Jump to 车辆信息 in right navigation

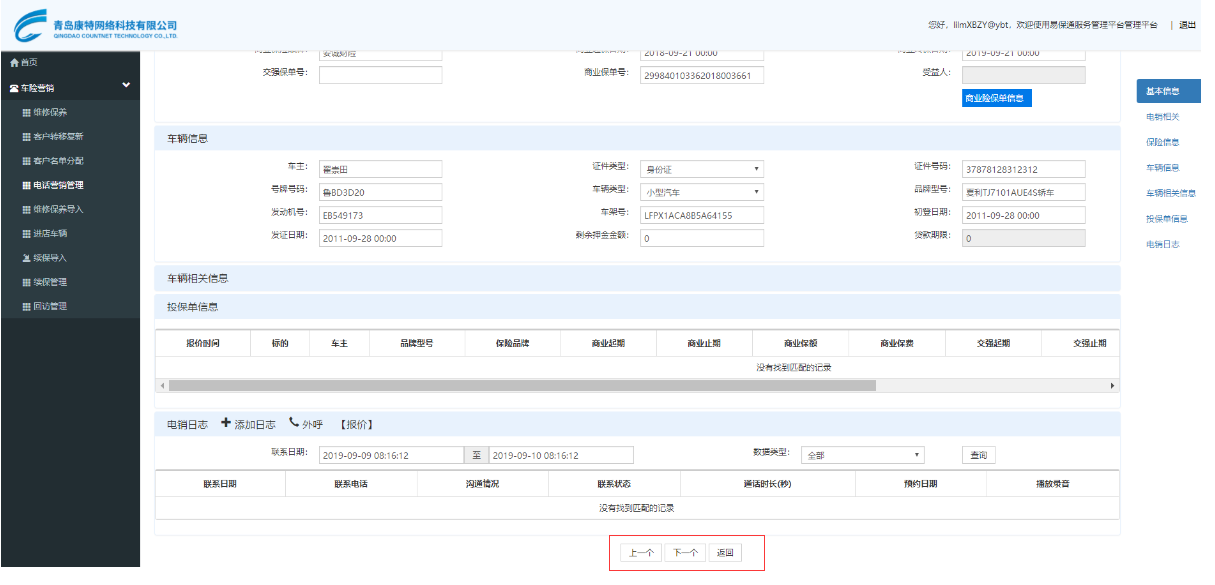(1163, 167)
